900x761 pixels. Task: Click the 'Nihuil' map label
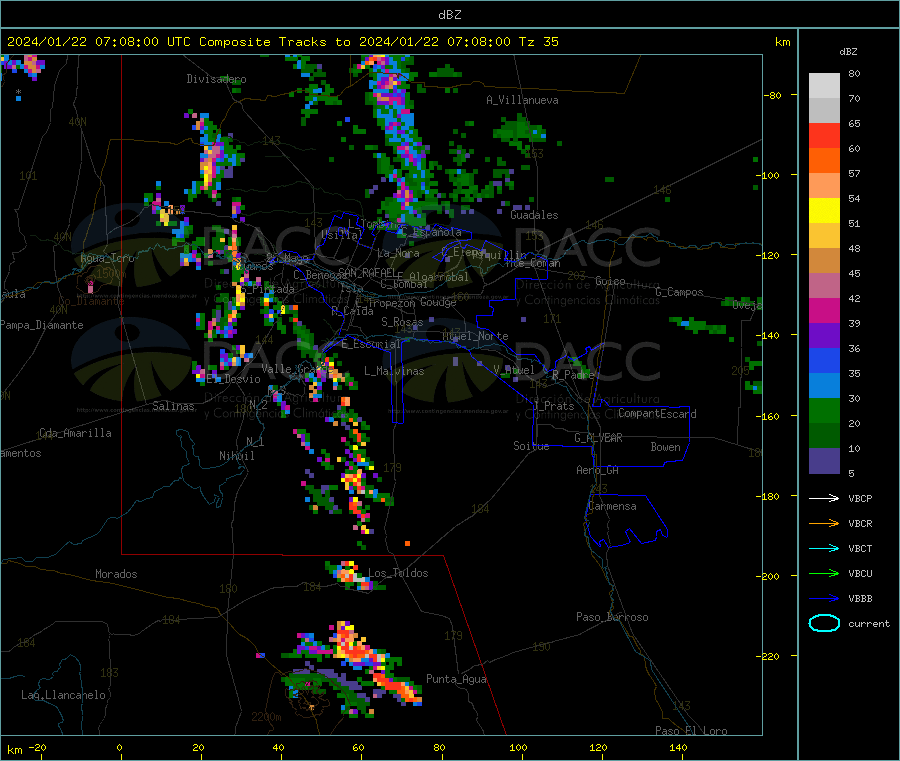pos(237,456)
